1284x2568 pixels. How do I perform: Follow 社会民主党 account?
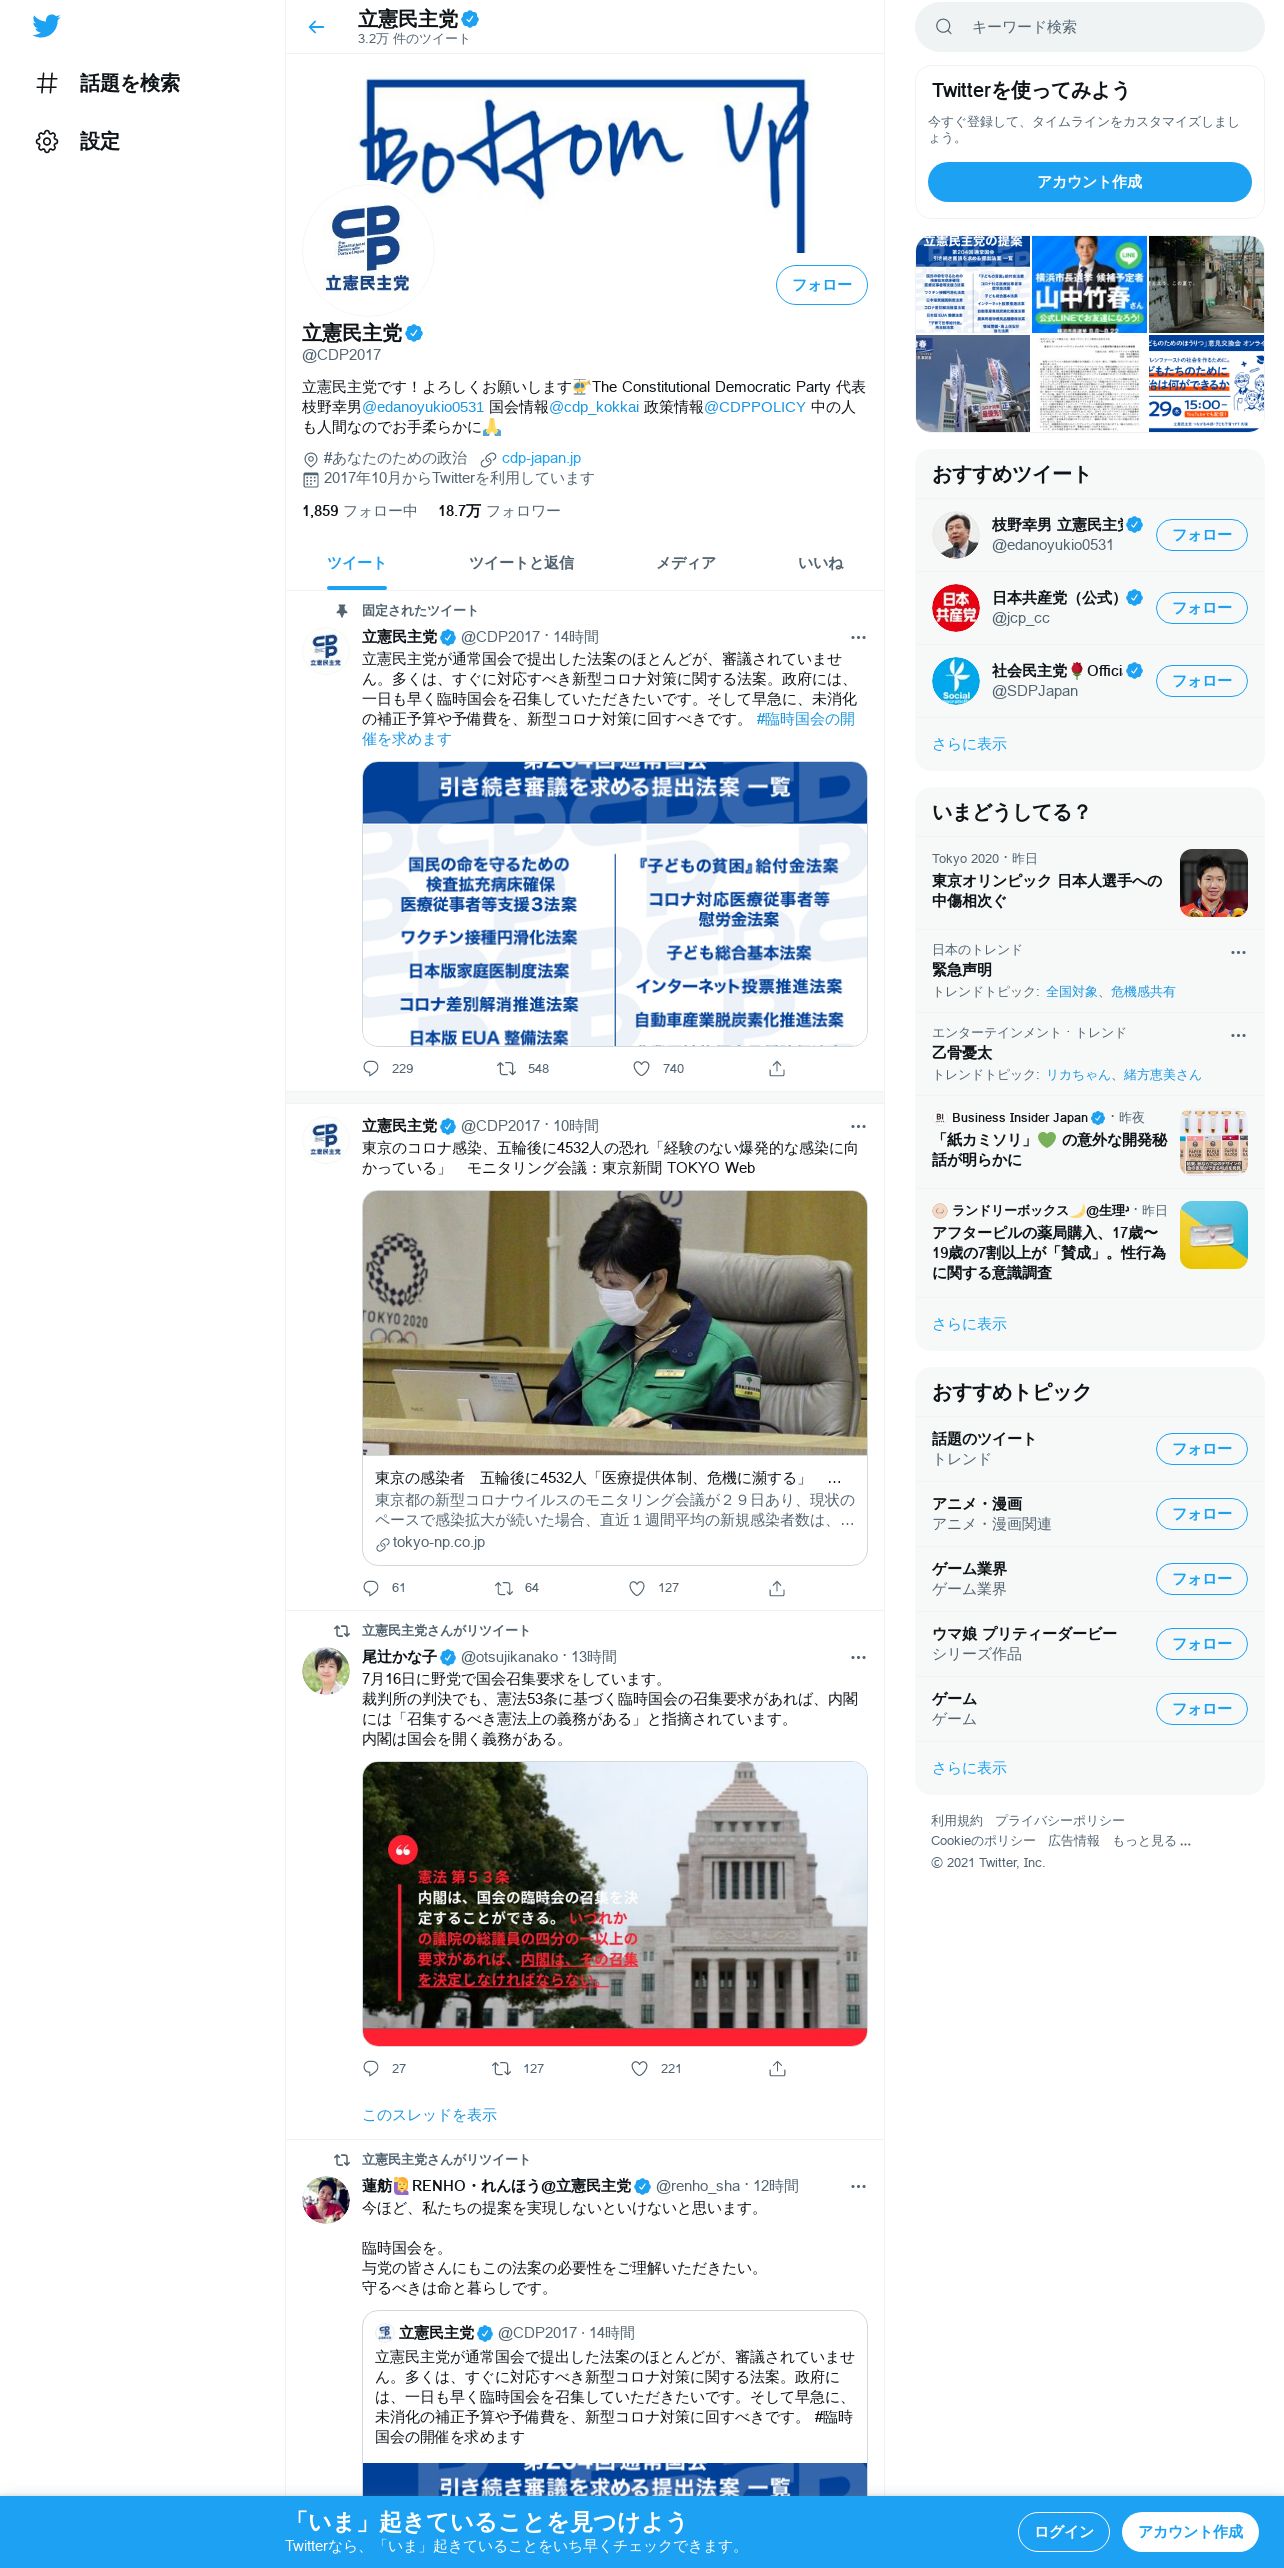click(1201, 681)
